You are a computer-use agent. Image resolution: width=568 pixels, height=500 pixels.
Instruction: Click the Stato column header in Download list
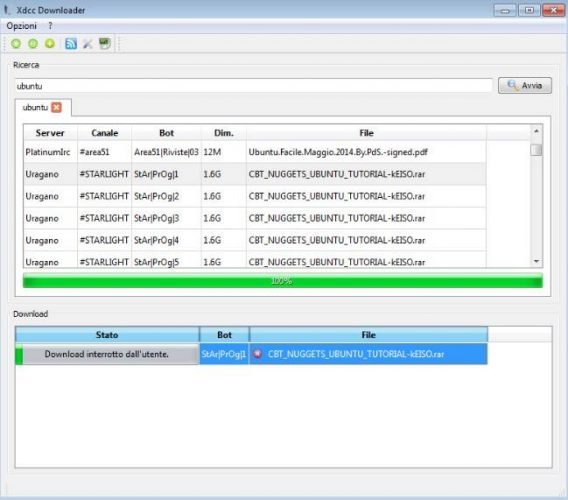pyautogui.click(x=107, y=335)
